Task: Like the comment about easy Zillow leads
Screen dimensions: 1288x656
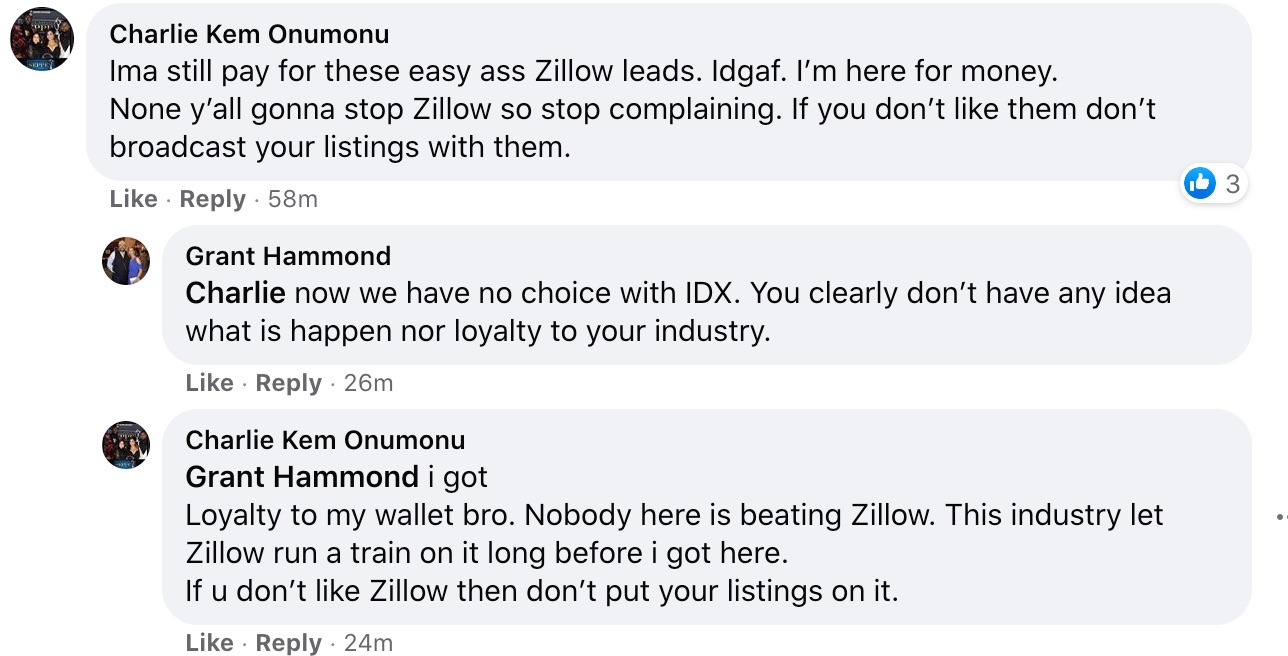Action: tap(133, 199)
